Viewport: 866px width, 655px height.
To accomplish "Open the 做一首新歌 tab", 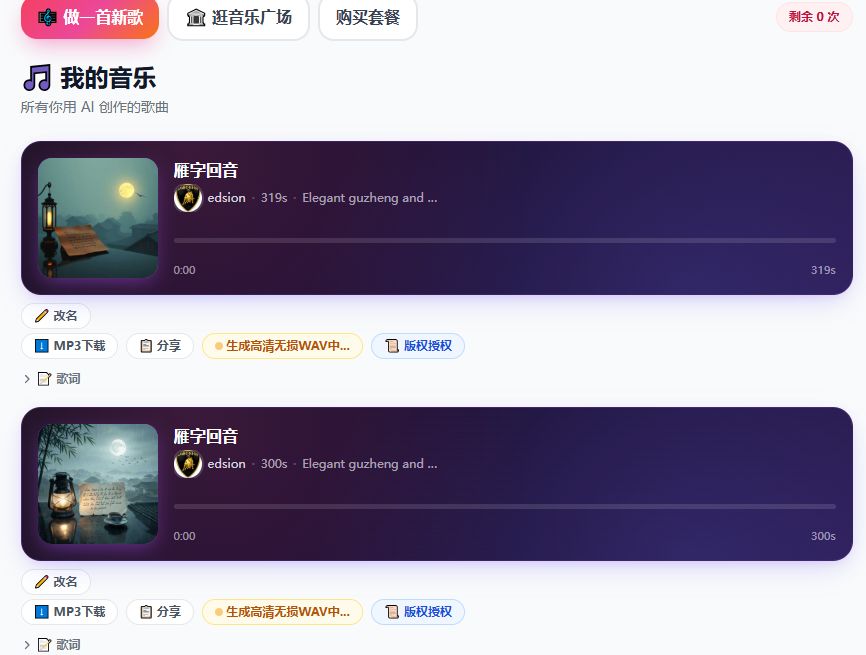I will 90,18.
